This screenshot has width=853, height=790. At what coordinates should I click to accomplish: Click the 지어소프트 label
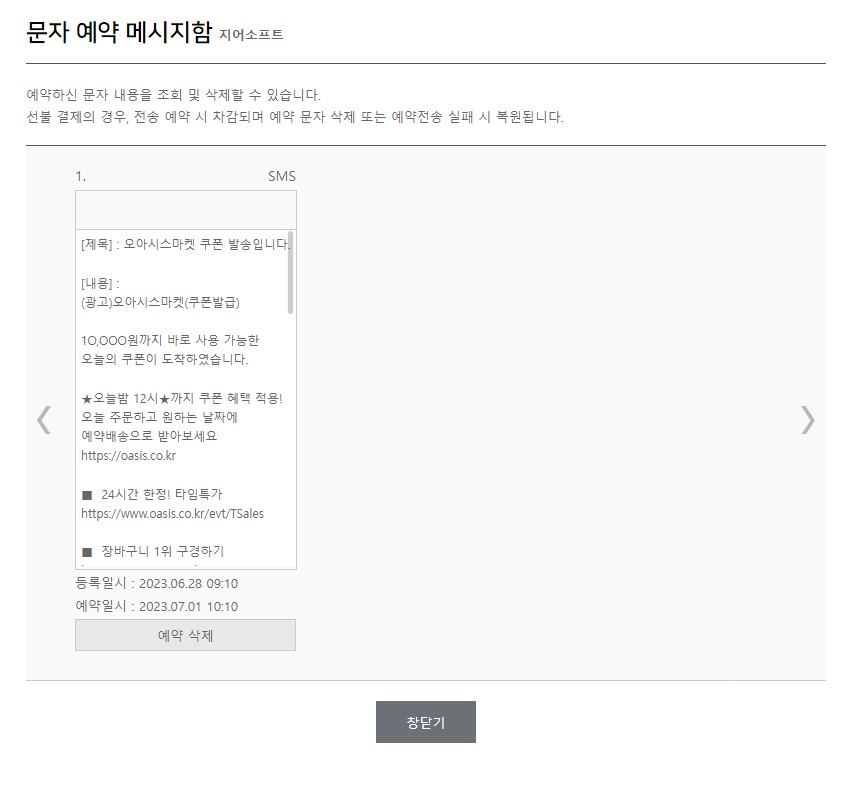tap(251, 35)
